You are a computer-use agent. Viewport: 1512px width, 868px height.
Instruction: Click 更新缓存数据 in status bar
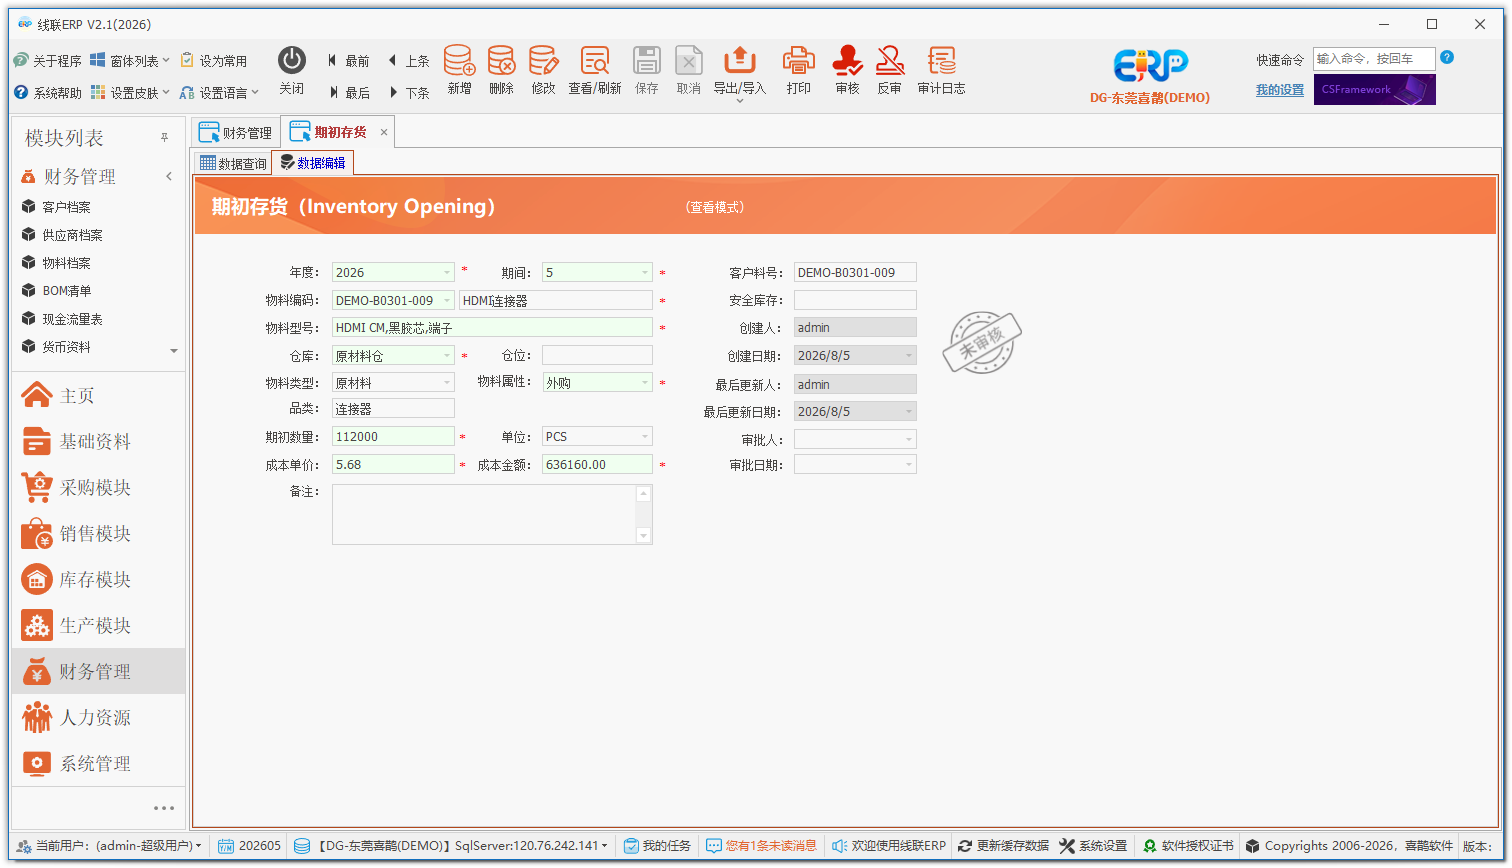point(1003,846)
